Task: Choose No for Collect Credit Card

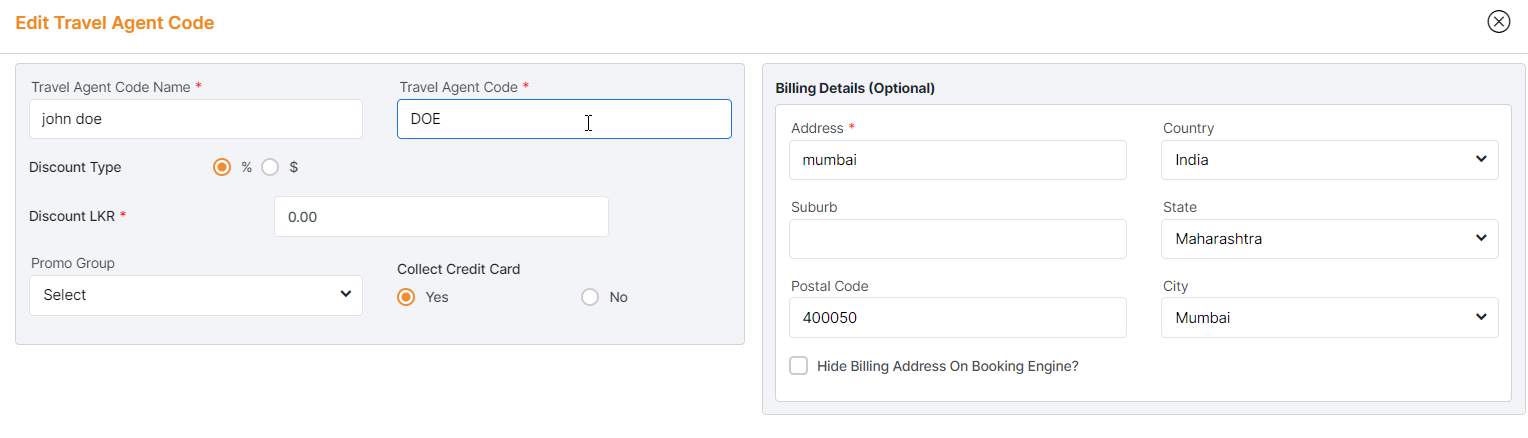Action: [590, 297]
